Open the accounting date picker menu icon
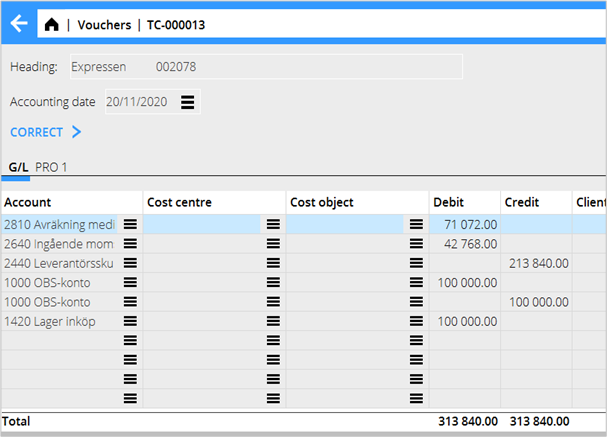The width and height of the screenshot is (607, 437). pyautogui.click(x=188, y=102)
